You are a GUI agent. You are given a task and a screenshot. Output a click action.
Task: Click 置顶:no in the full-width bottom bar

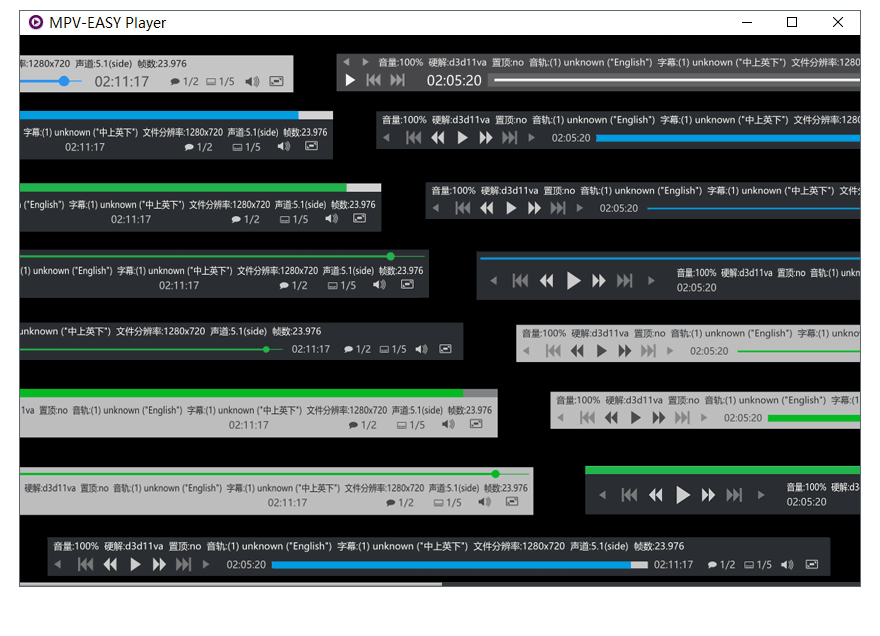coord(185,546)
